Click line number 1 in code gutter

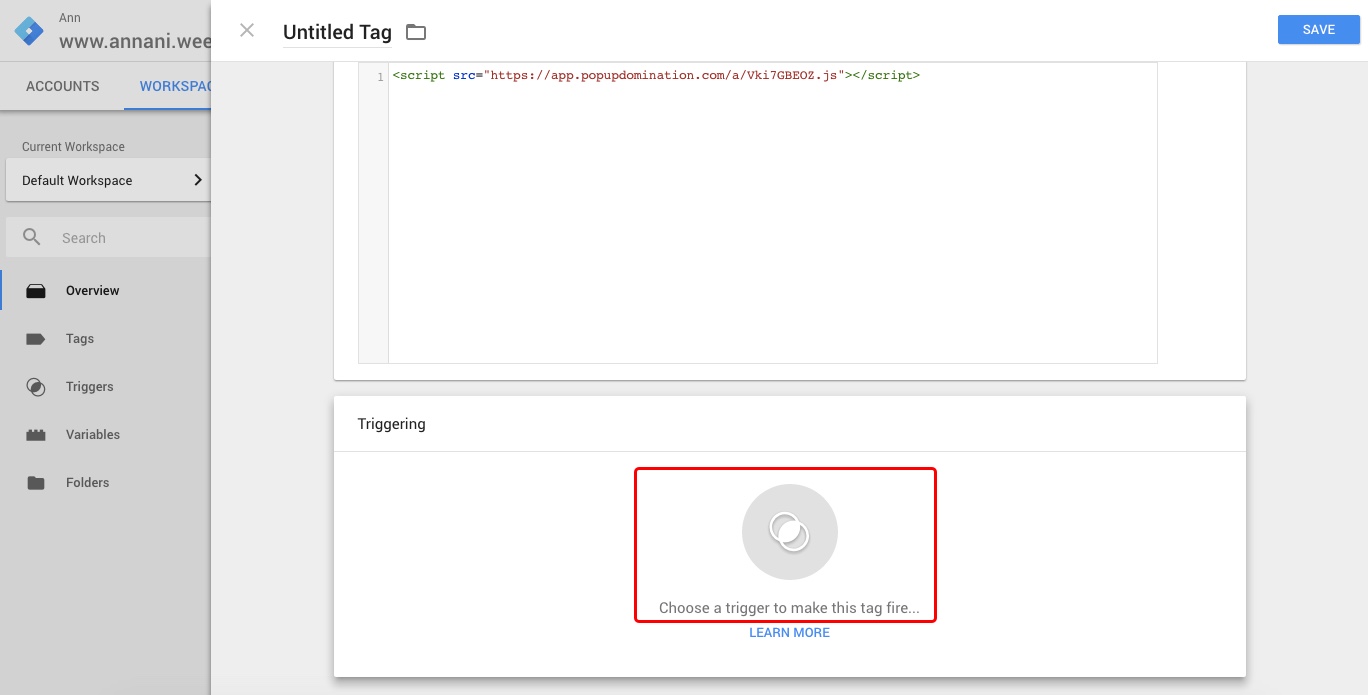click(380, 77)
